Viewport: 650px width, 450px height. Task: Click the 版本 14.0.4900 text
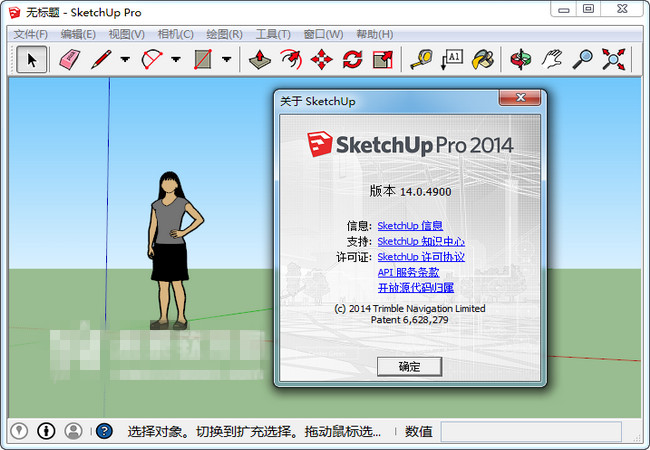coord(410,191)
